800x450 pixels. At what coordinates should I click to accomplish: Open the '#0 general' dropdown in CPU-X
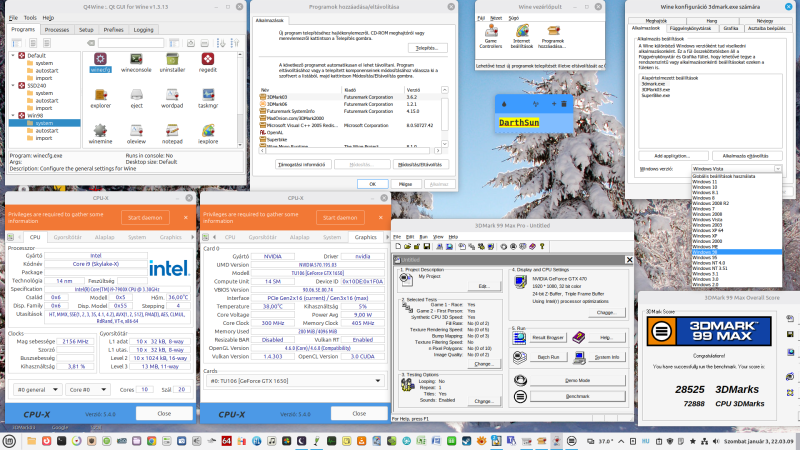[37, 389]
